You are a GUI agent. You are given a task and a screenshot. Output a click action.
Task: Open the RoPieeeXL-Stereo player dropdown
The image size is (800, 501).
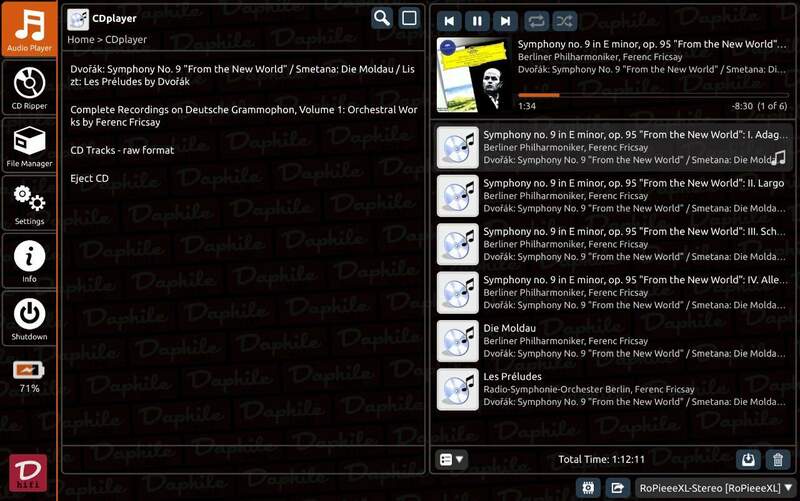[714, 488]
